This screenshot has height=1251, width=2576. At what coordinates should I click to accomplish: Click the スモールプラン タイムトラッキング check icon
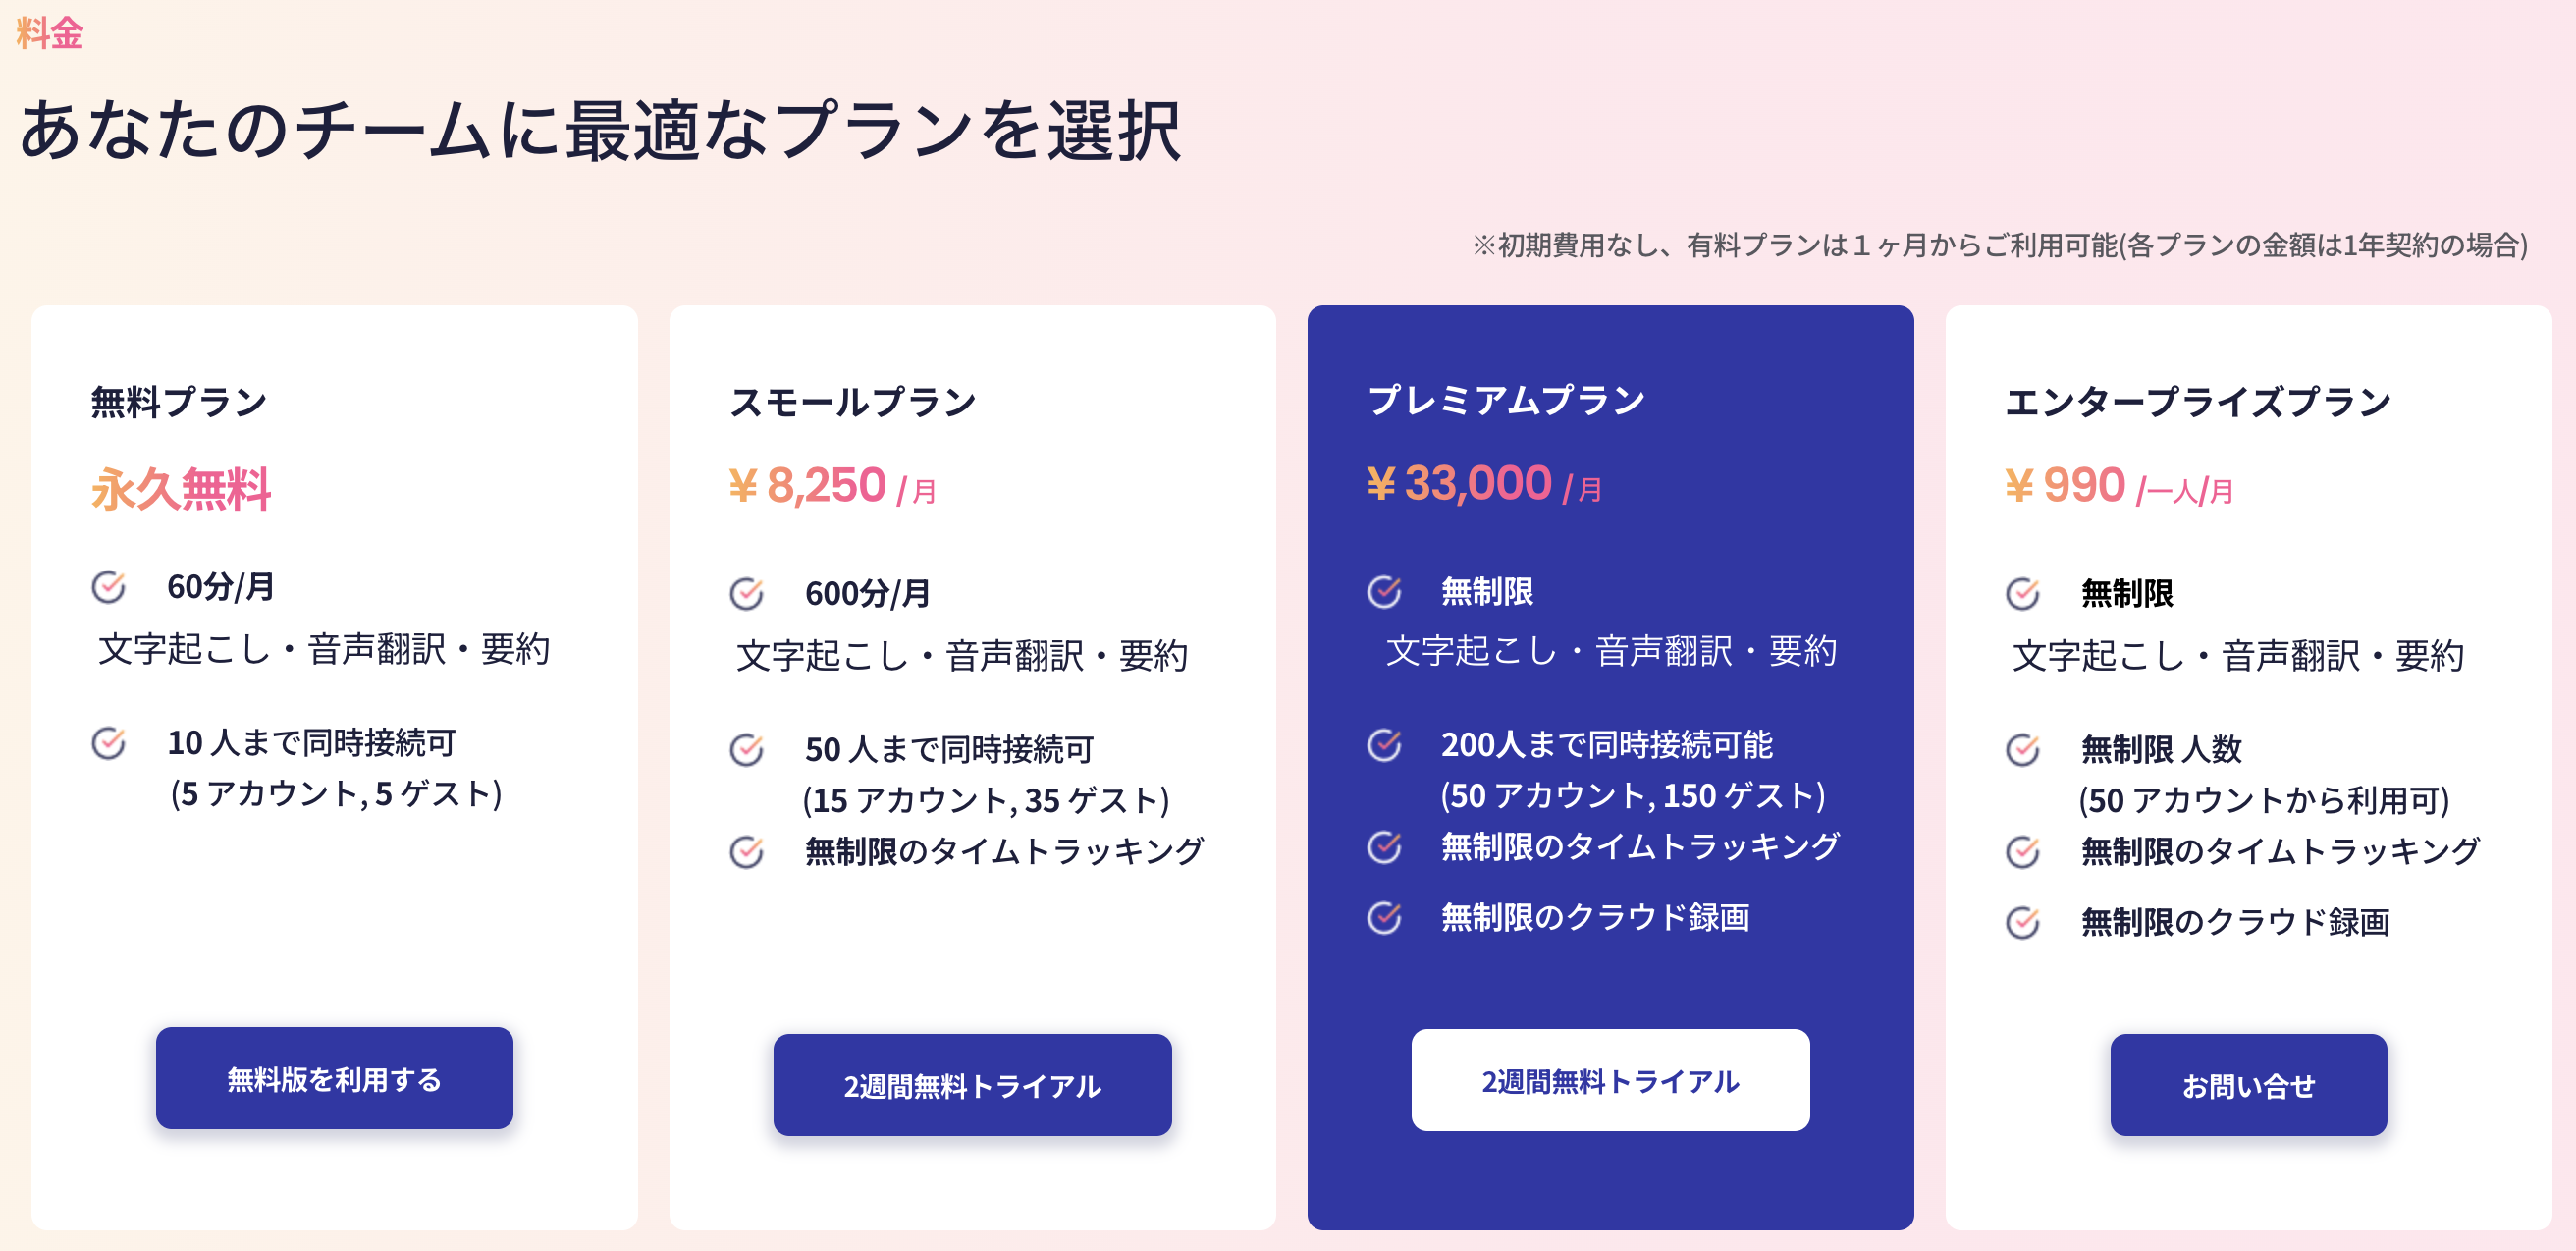(x=747, y=852)
